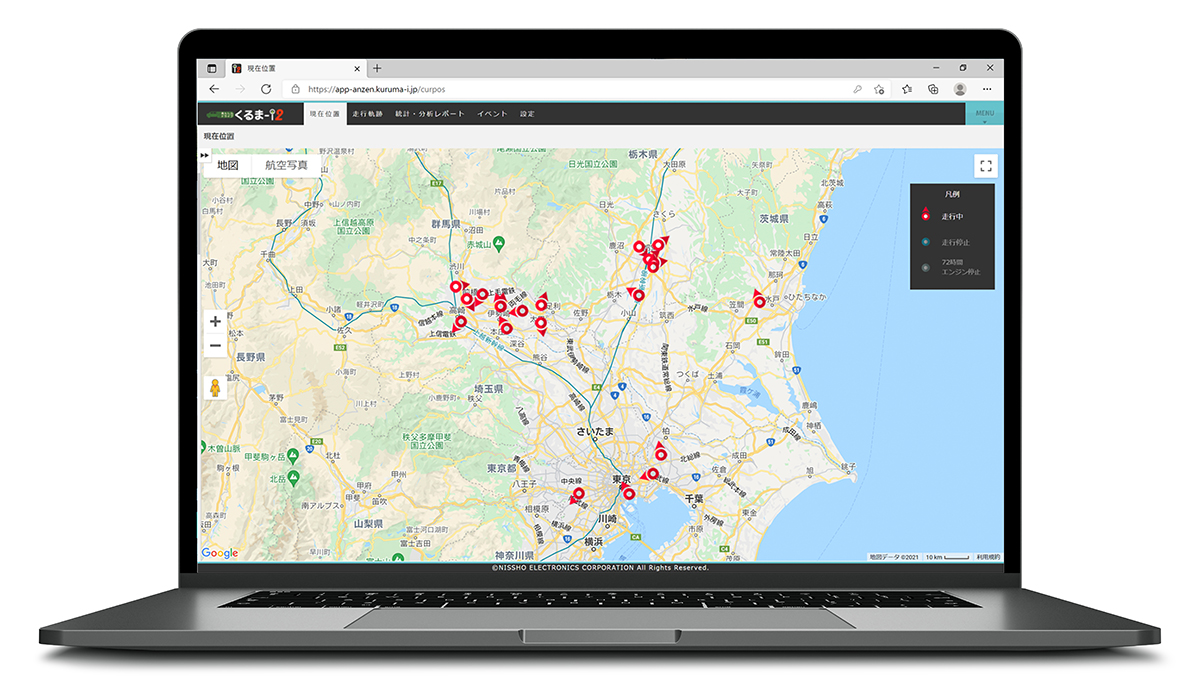This screenshot has height=694, width=1200.
Task: Expand the collapsed side panel arrow
Action: (204, 155)
